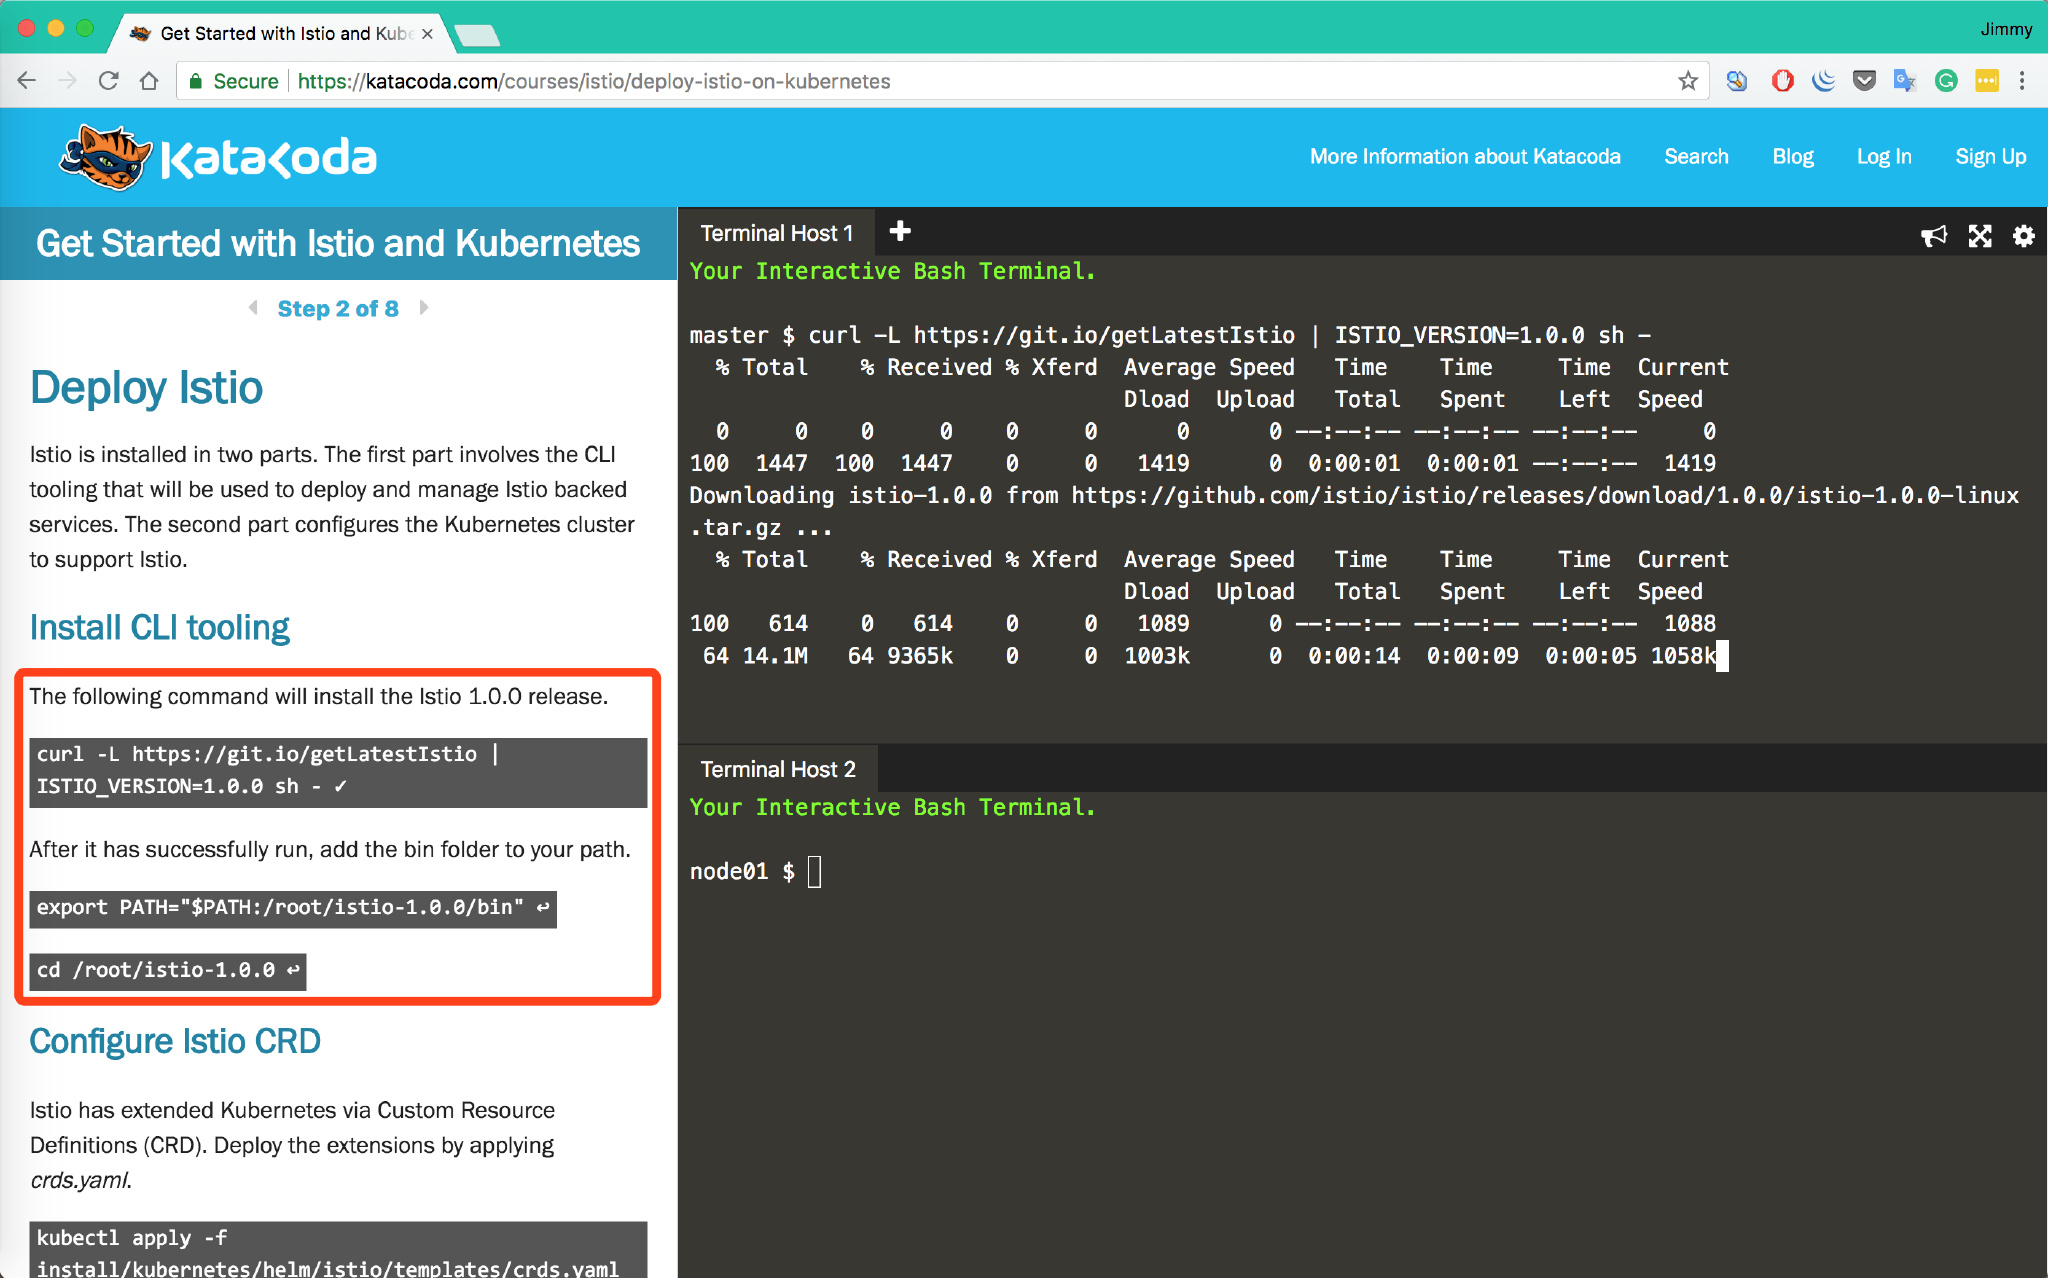Open Chrome three-dot menu
The image size is (2048, 1278).
2022,81
